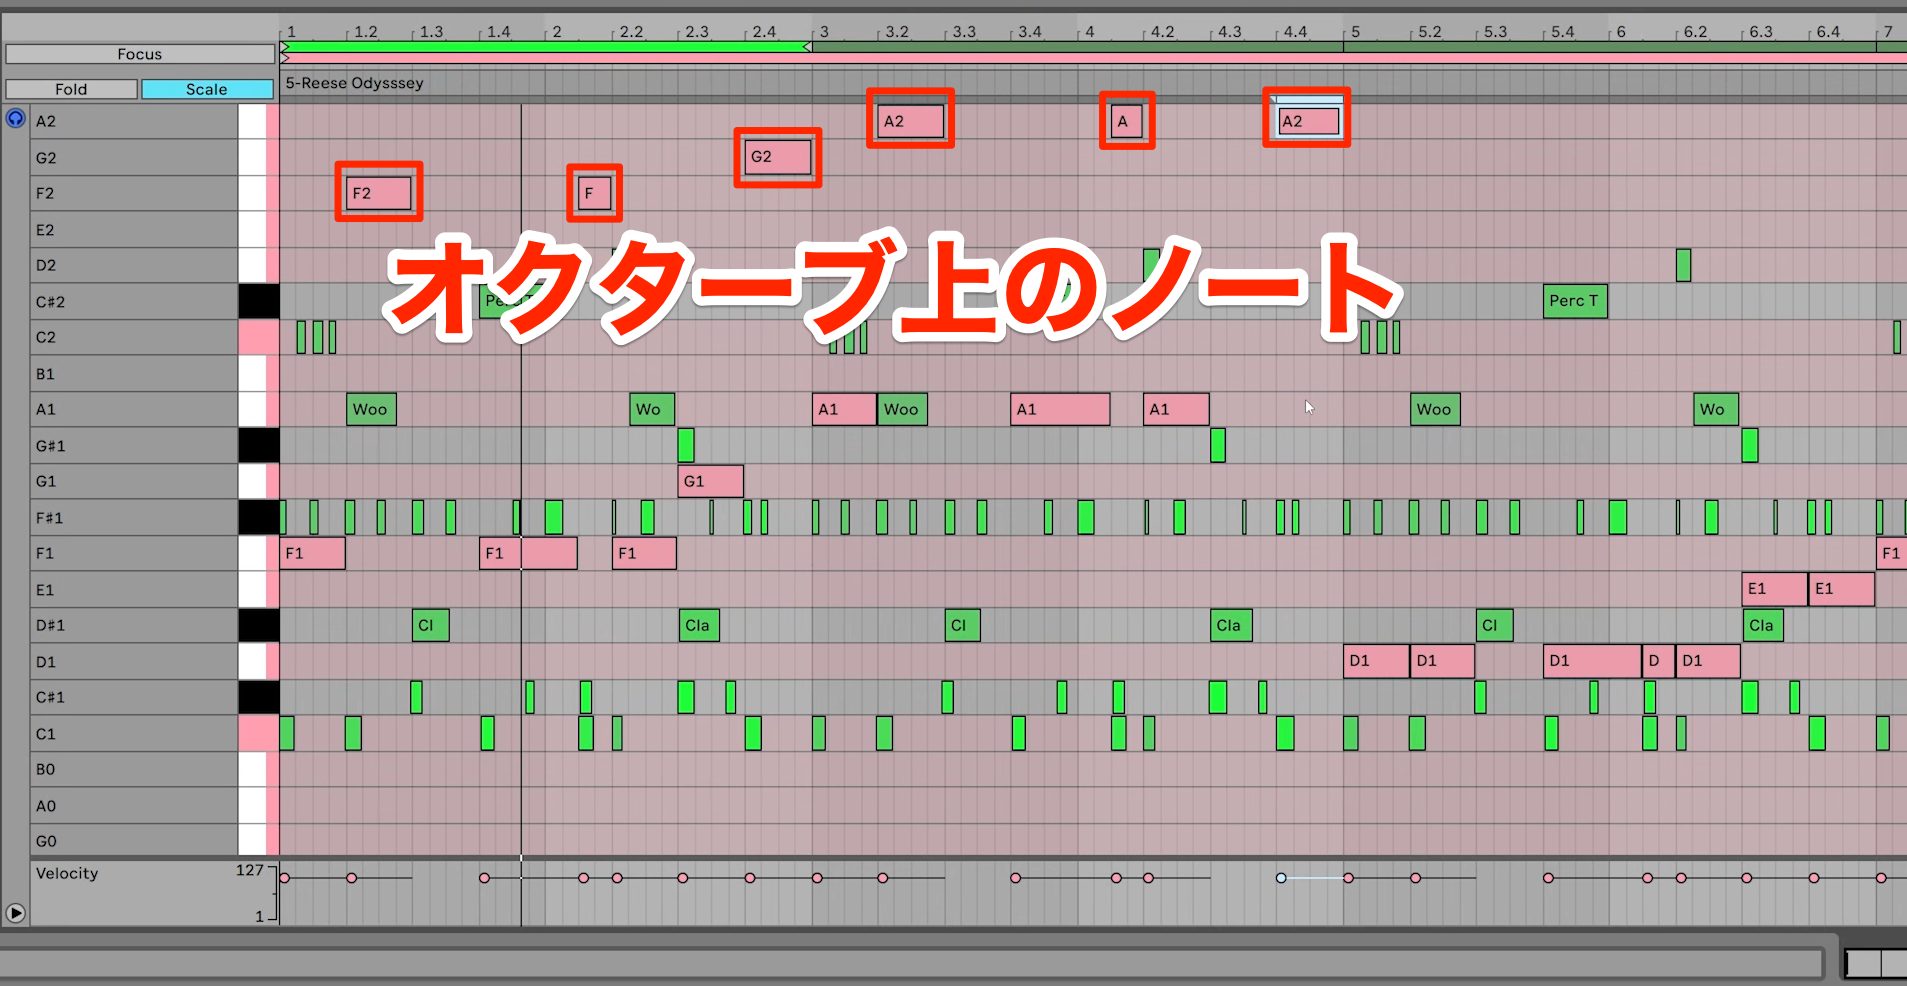Toggle the blue headphone note preview icon

coord(15,119)
